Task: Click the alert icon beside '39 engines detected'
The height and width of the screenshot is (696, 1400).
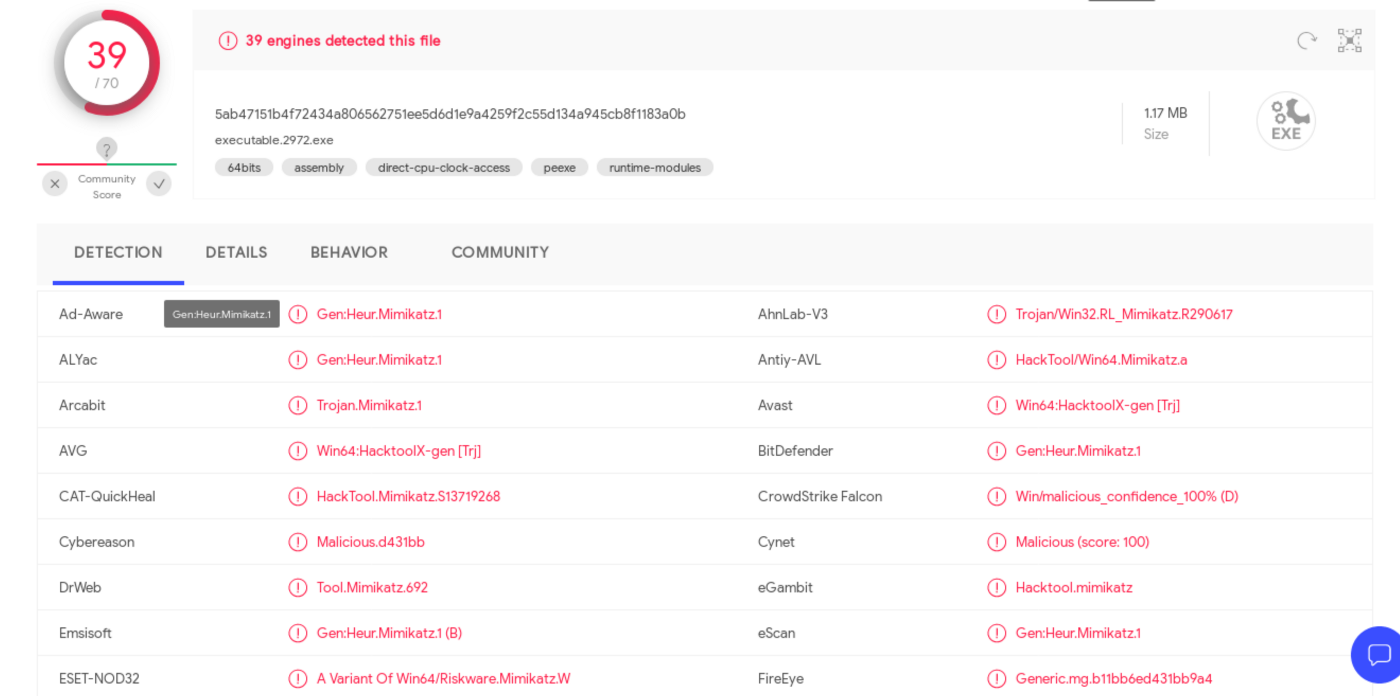Action: 228,41
